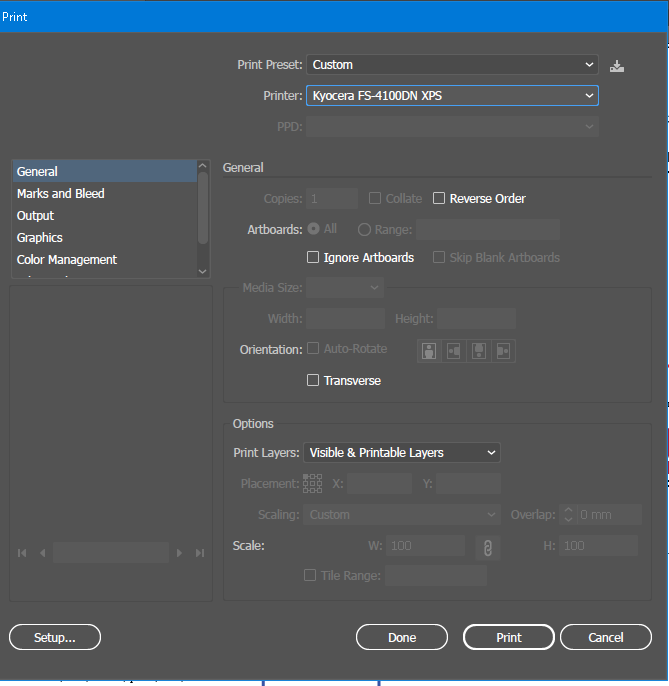Go to previous preview page
669x686 pixels.
pos(42,553)
